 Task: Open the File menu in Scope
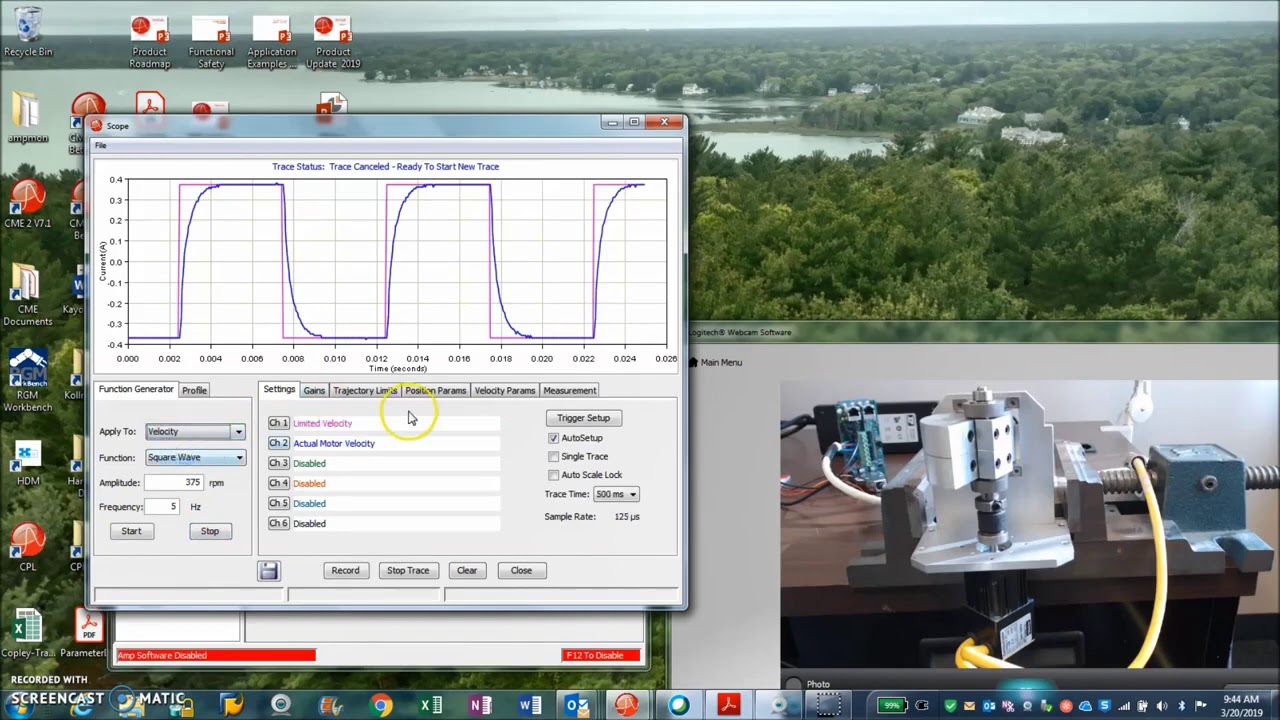click(x=100, y=146)
